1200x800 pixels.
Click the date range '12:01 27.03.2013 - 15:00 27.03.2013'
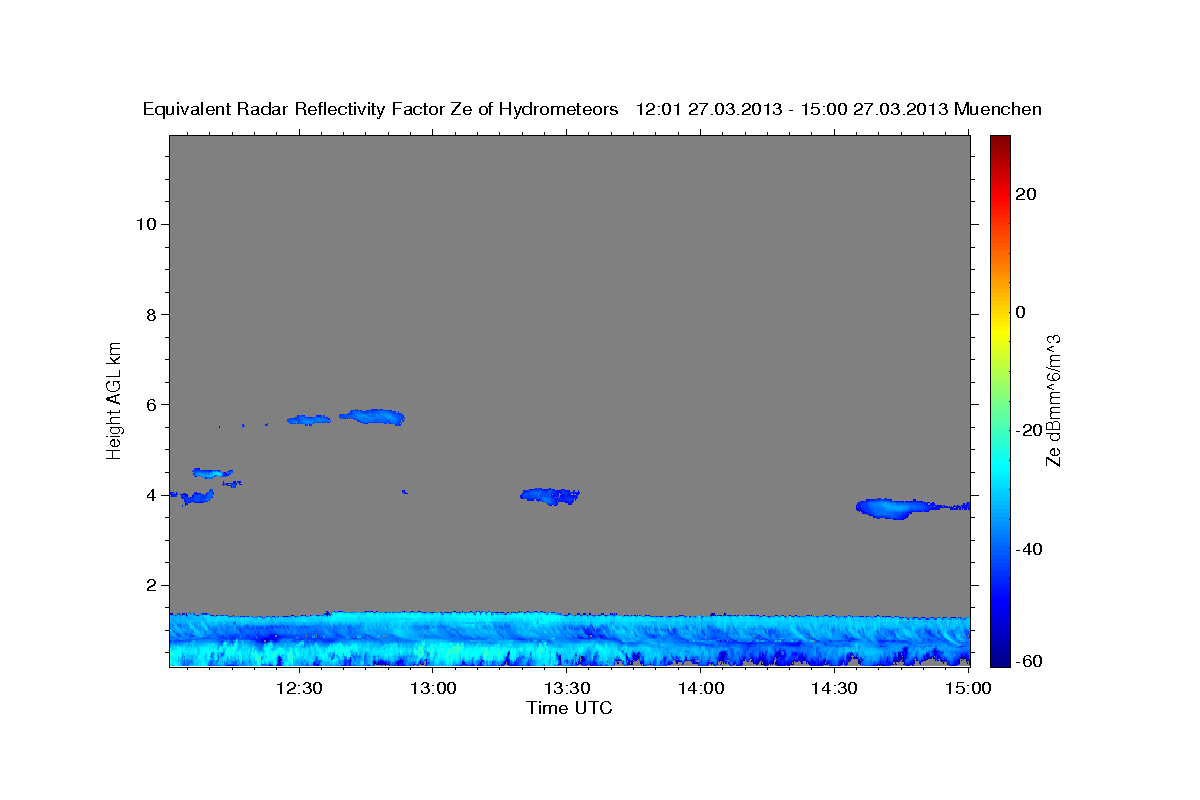coord(792,110)
